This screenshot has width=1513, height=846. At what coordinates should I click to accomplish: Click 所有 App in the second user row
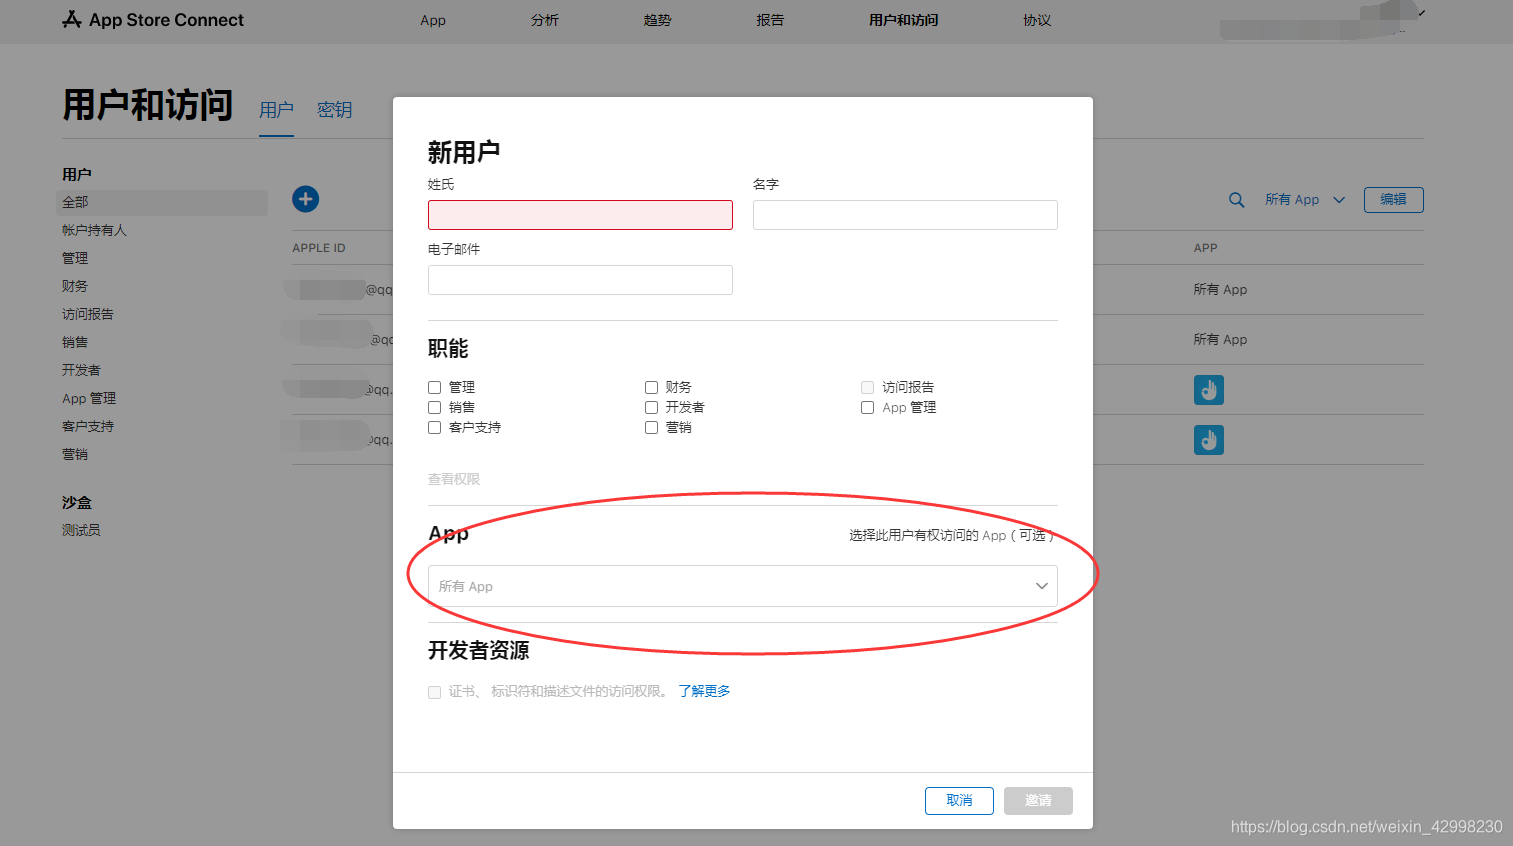1220,340
